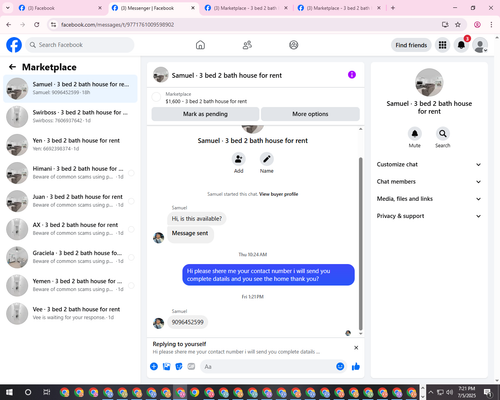Open the Facebook logo home link

(x=14, y=45)
